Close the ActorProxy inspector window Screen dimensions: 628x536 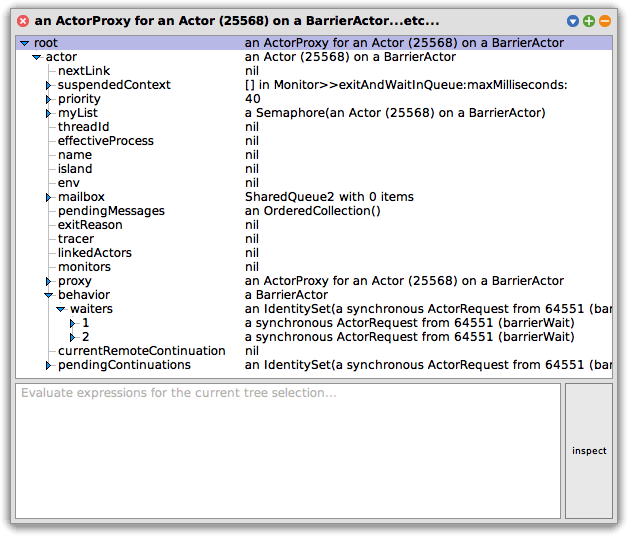[23, 21]
